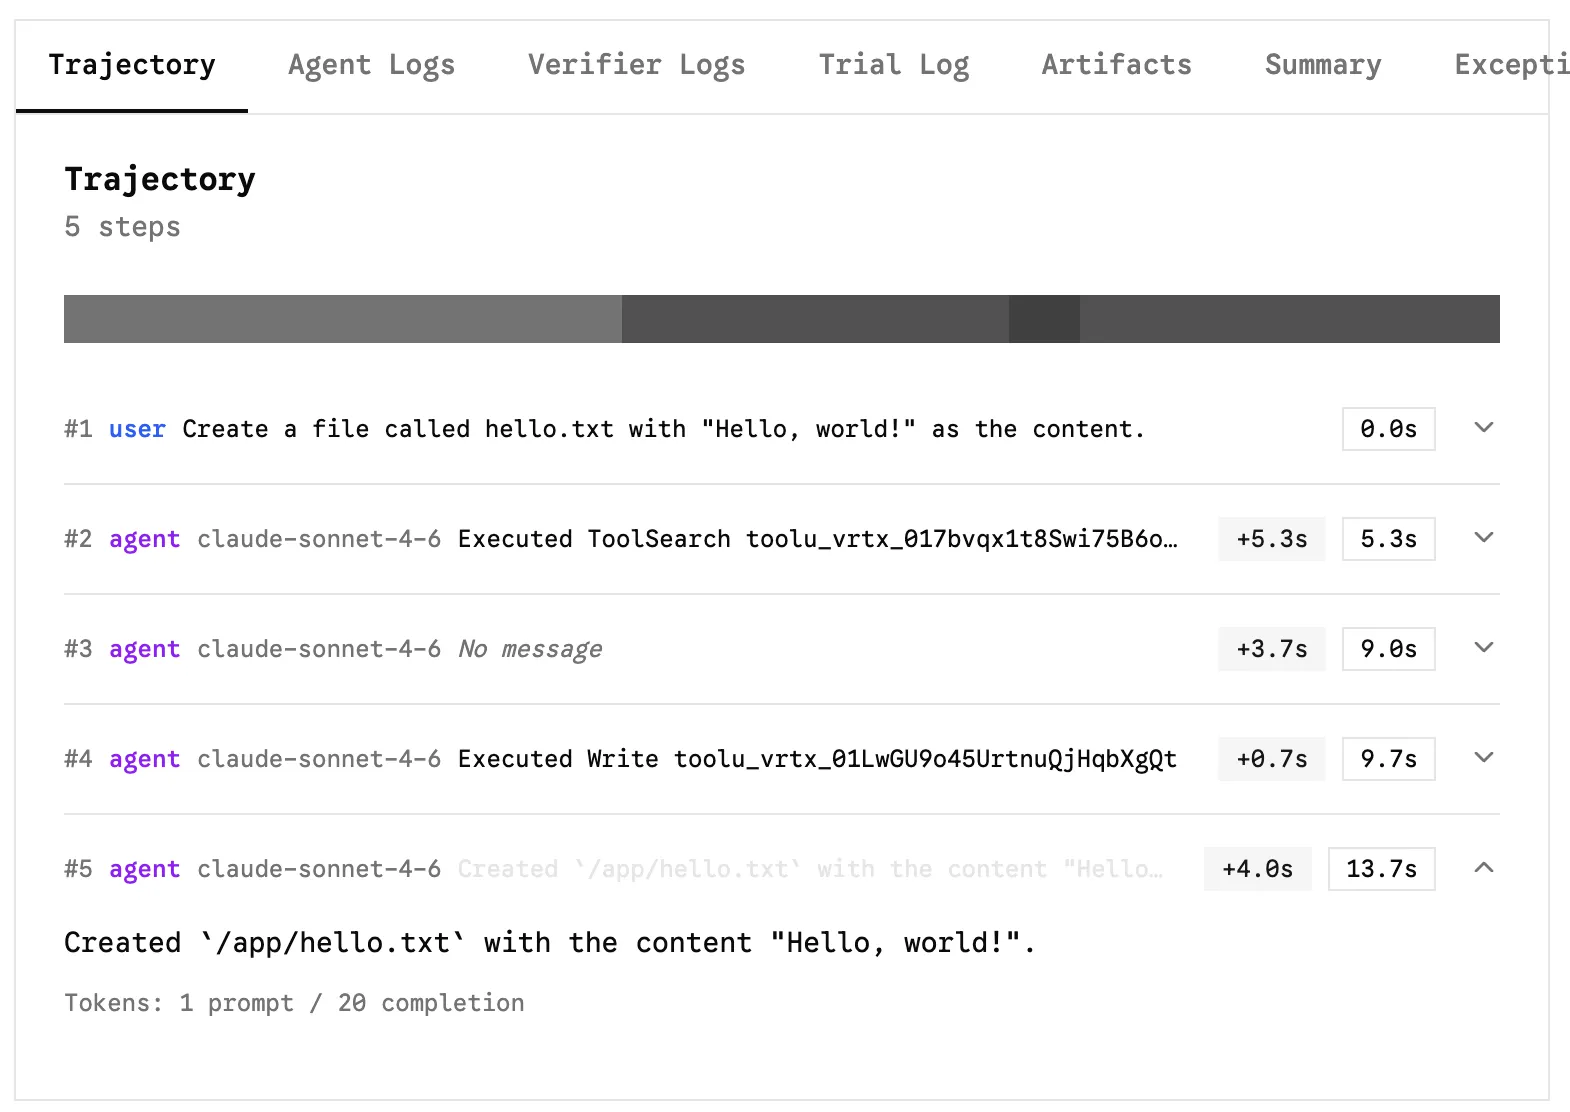Click the 13.7s elapsed time badge

[x=1381, y=869]
